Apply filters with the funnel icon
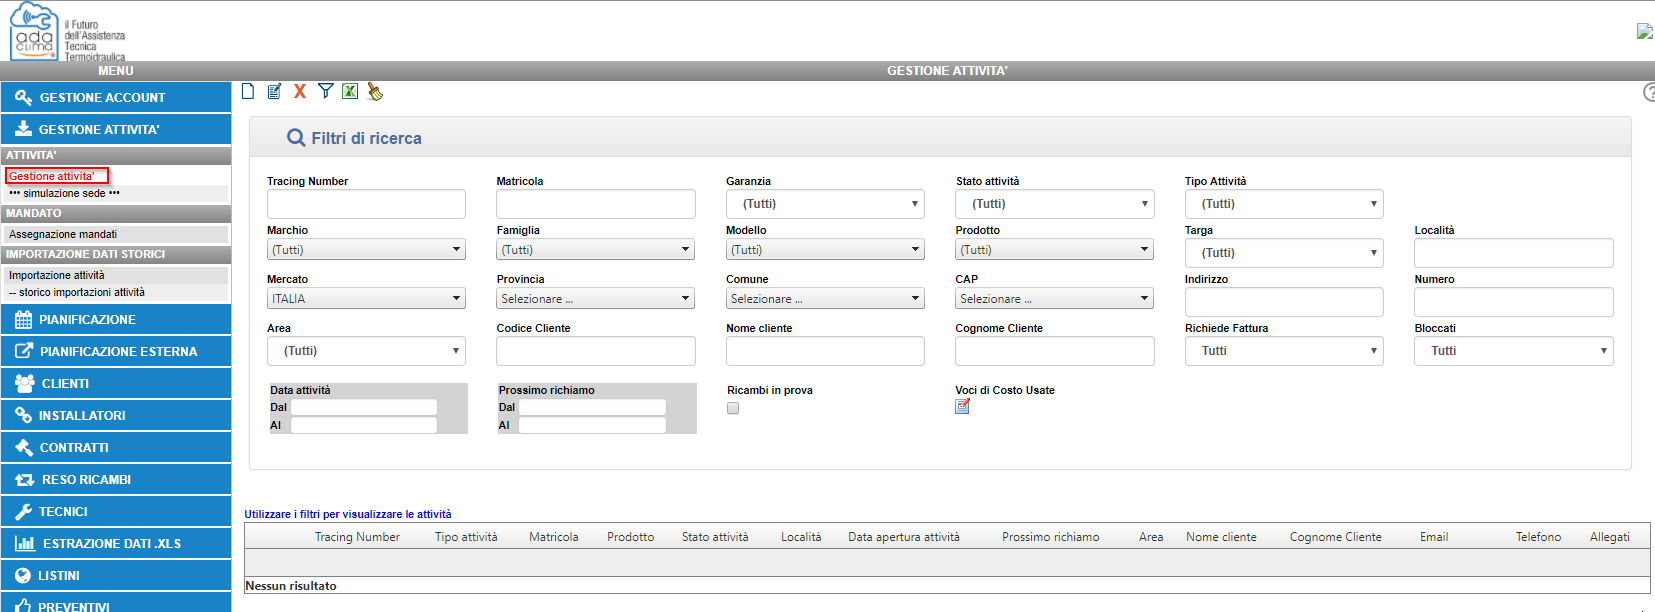This screenshot has width=1655, height=612. click(325, 91)
